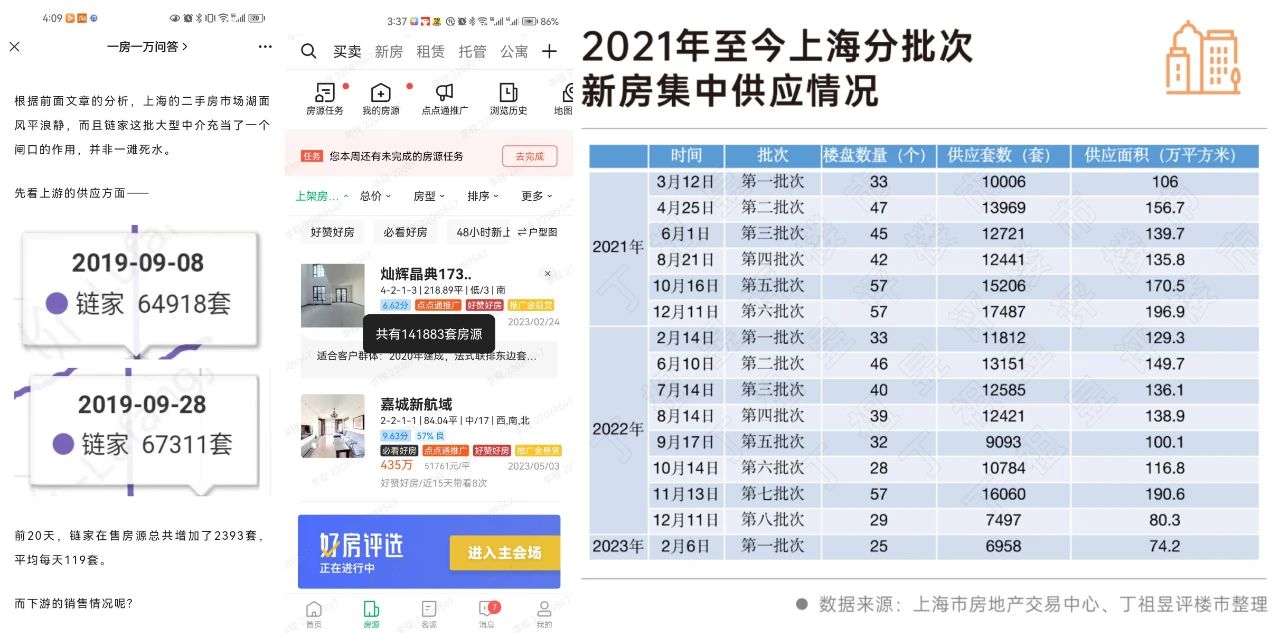
Task: Open 消息 messages with notification badge
Action: (487, 613)
